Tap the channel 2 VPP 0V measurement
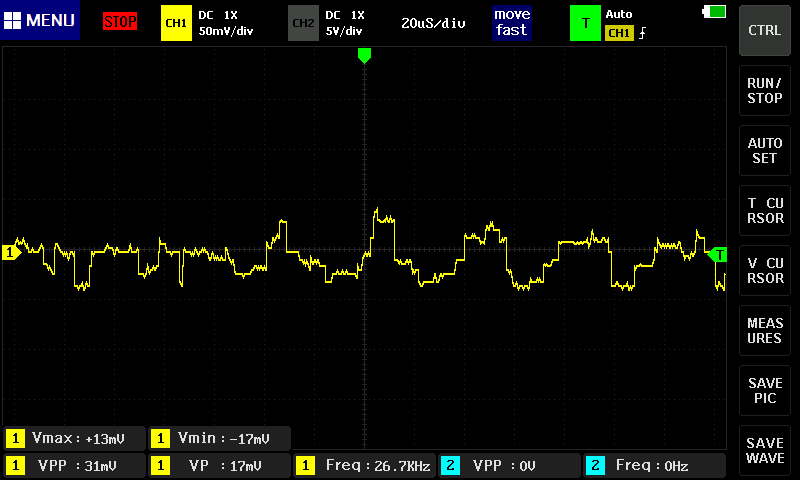The image size is (800, 480). (509, 465)
